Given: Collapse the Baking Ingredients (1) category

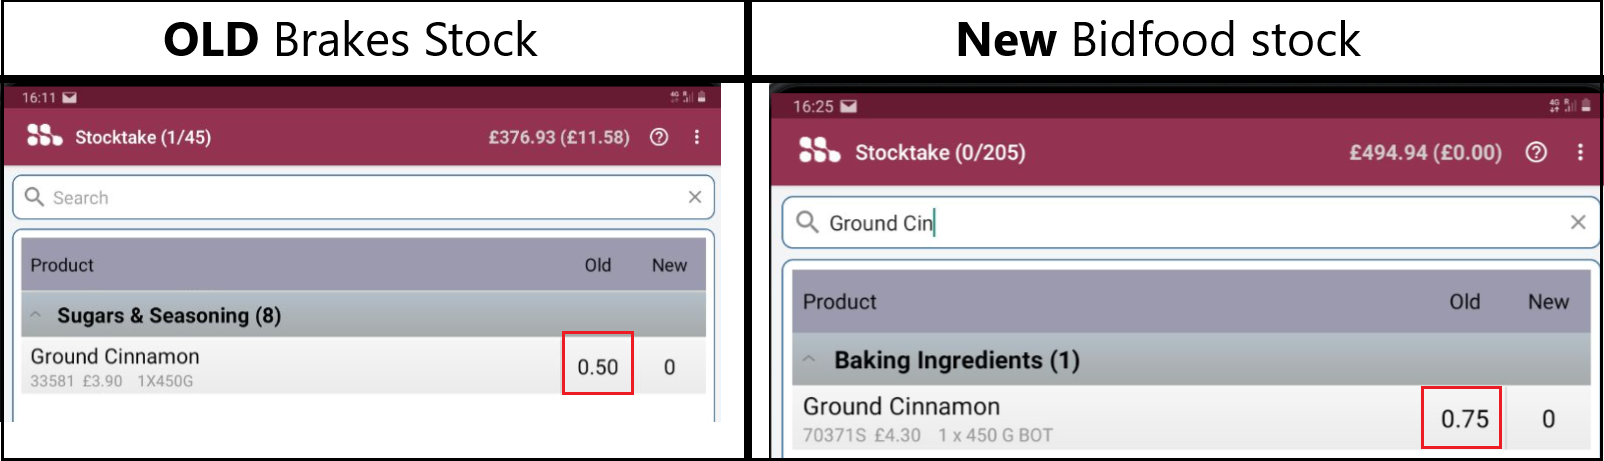Looking at the screenshot, I should coord(809,360).
